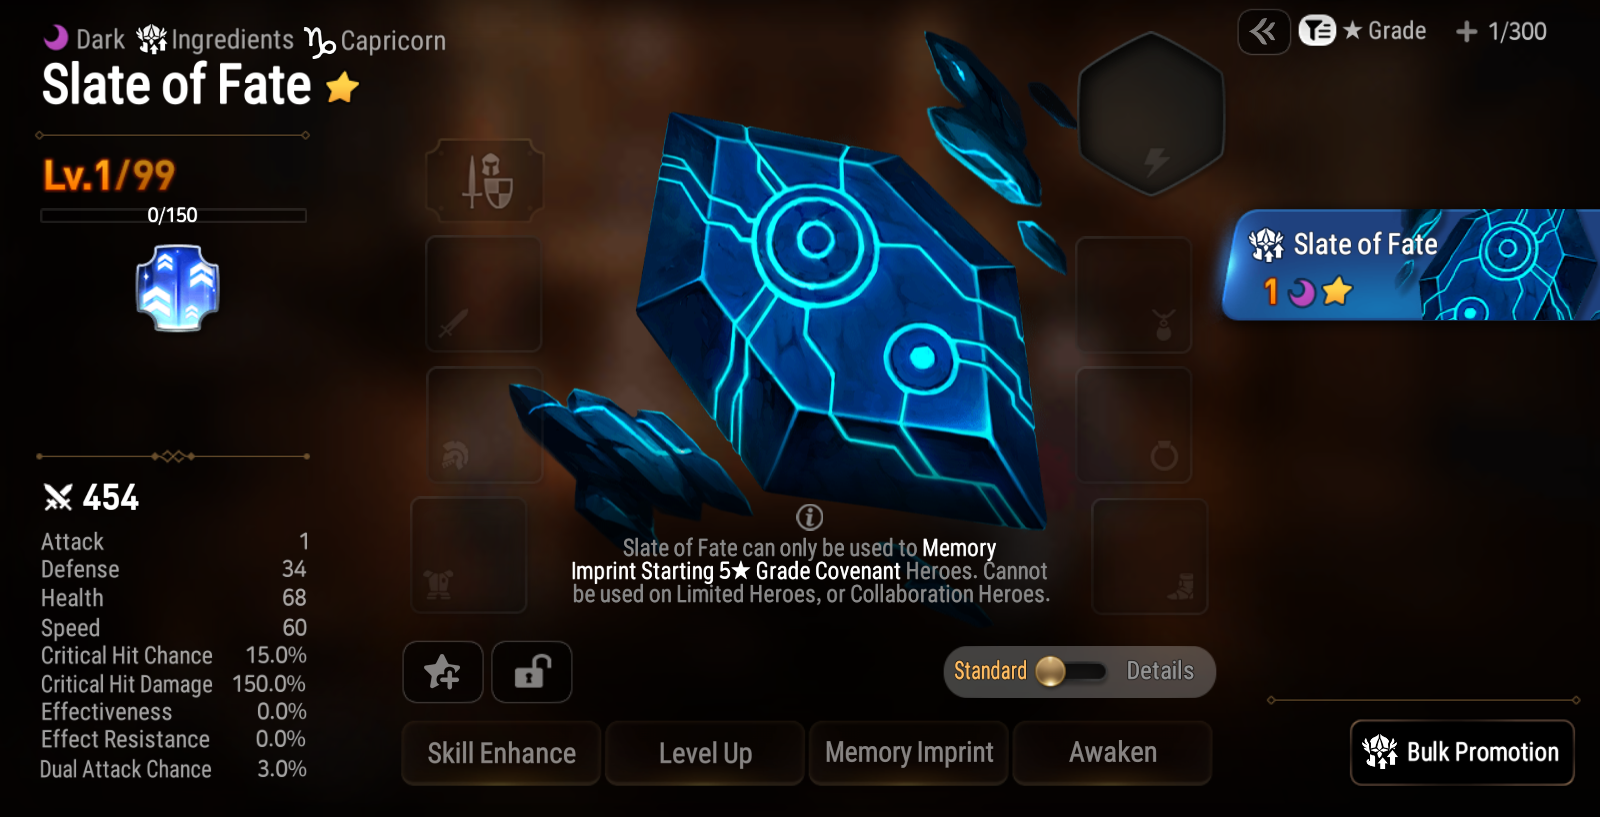This screenshot has width=1600, height=817.
Task: Click the Bulk Promotion button
Action: (1462, 752)
